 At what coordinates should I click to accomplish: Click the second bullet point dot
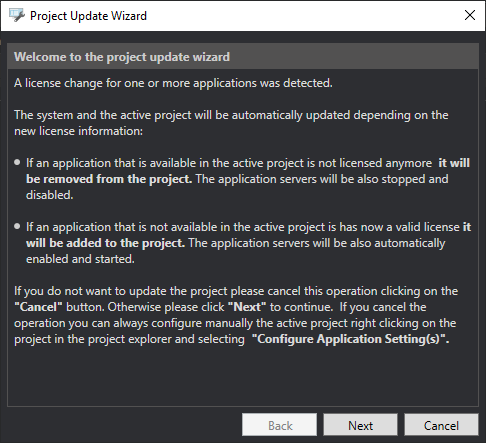click(17, 227)
